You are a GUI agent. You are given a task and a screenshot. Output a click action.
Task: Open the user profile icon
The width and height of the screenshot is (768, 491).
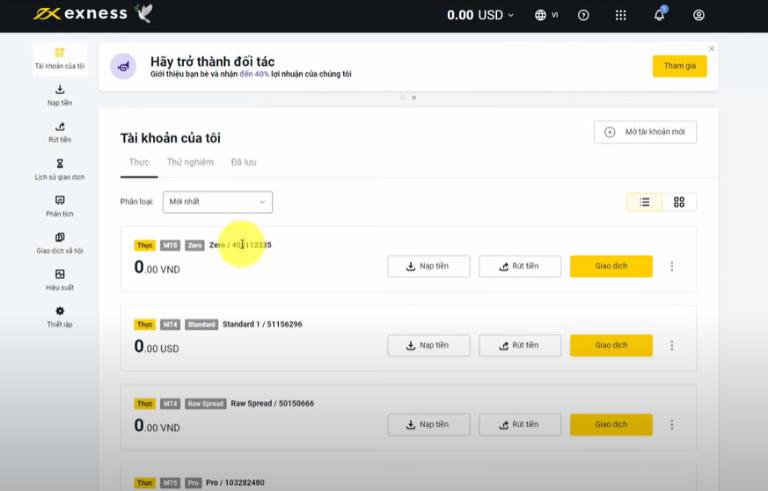point(698,15)
